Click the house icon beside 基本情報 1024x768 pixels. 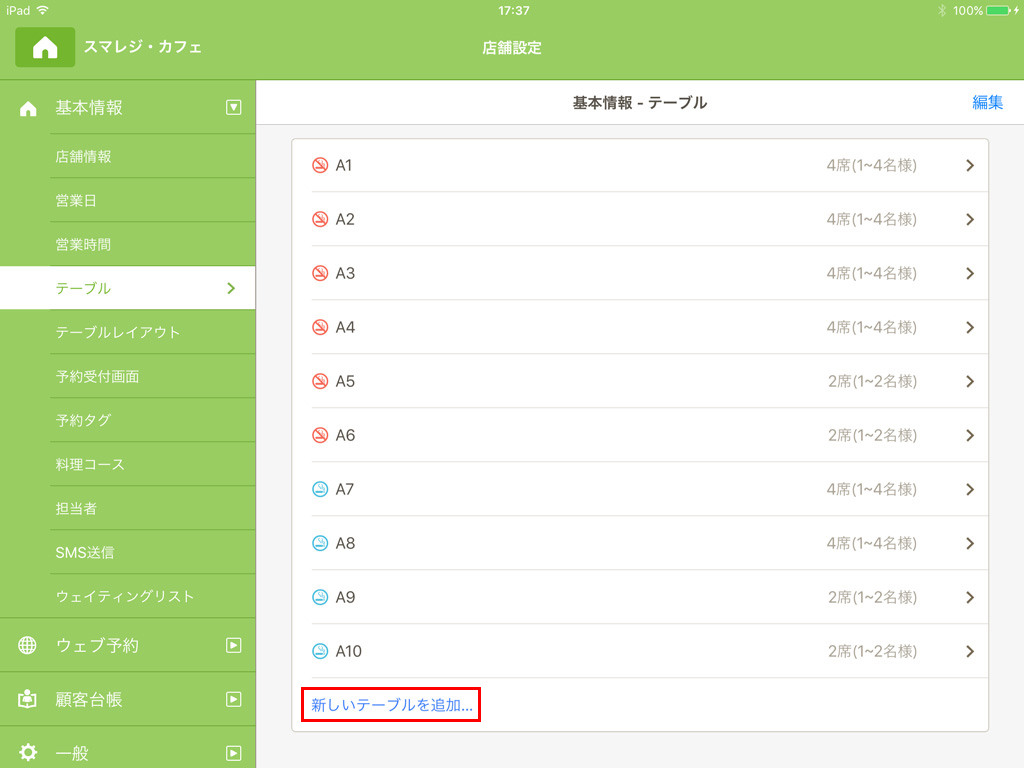pyautogui.click(x=28, y=108)
